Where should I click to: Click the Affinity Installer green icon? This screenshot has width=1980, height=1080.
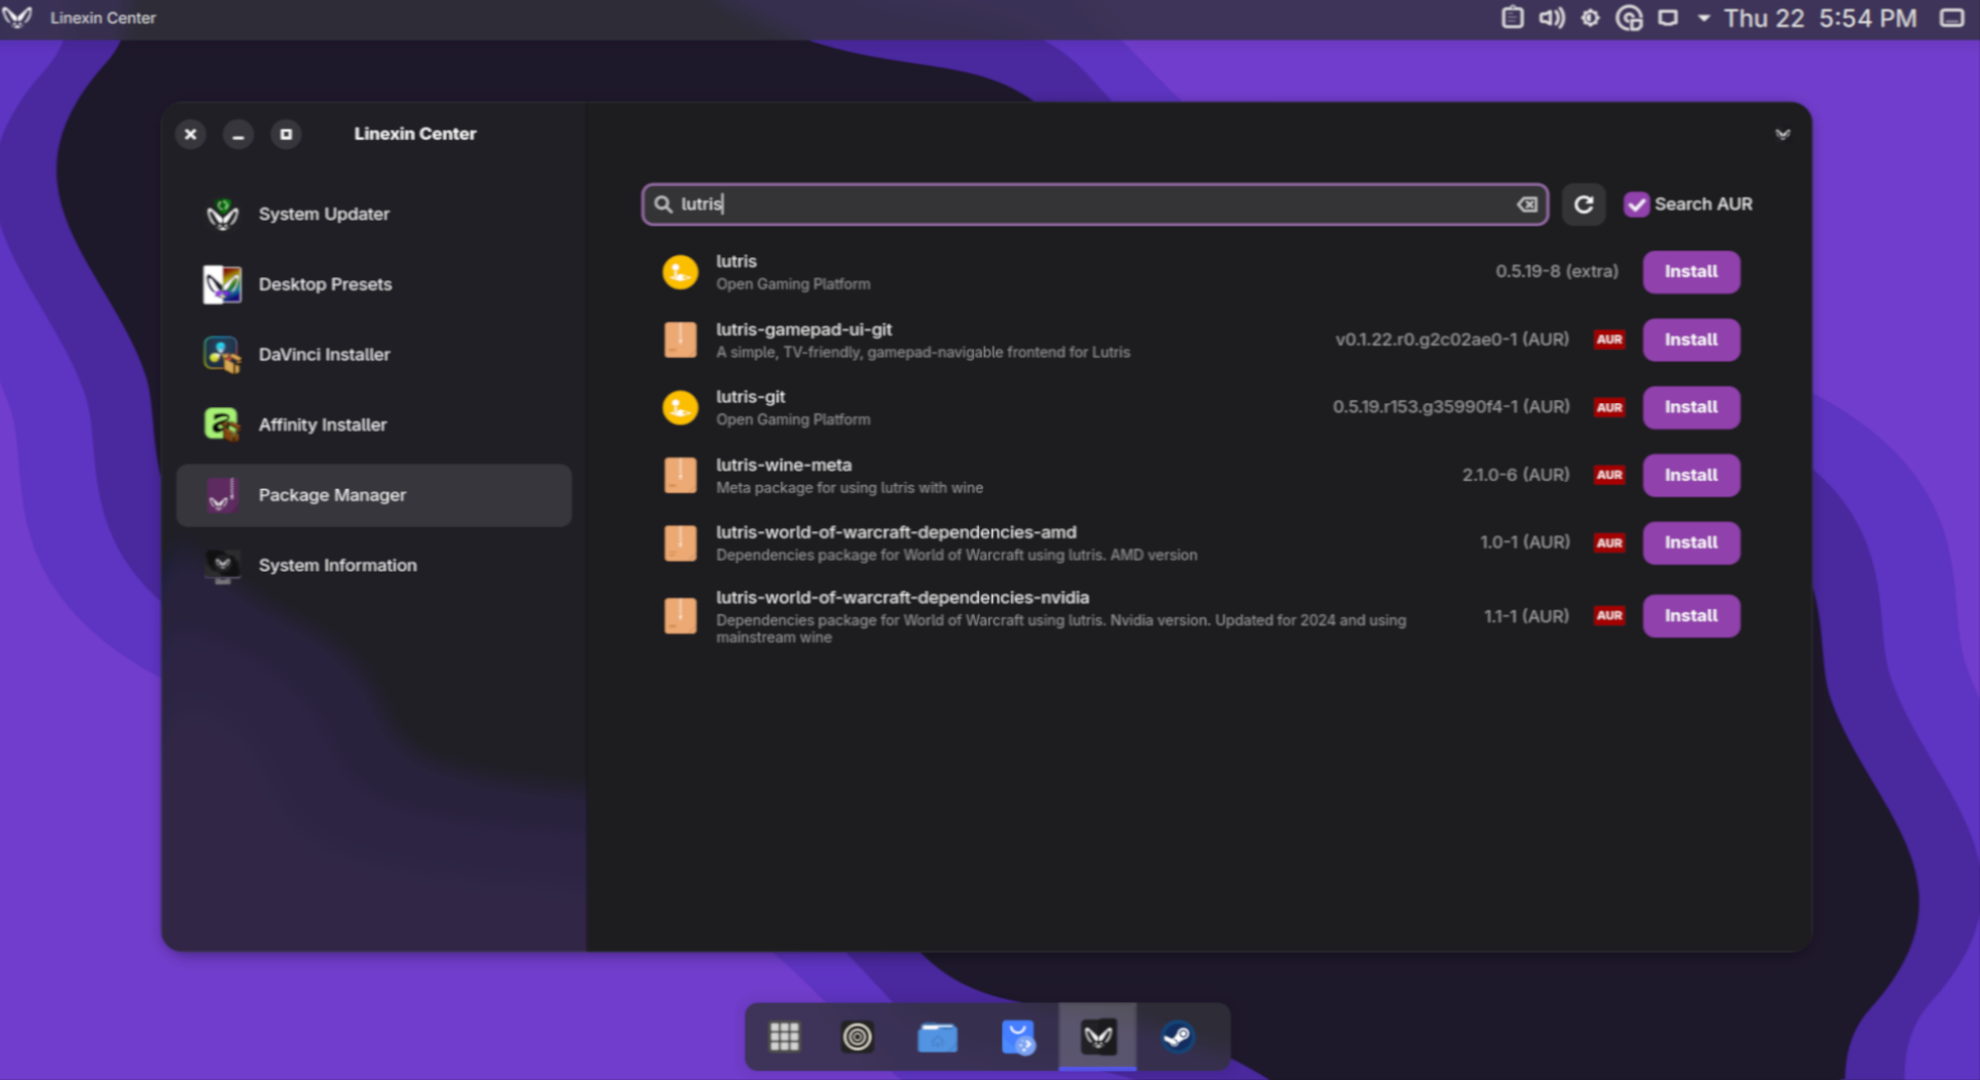(222, 424)
